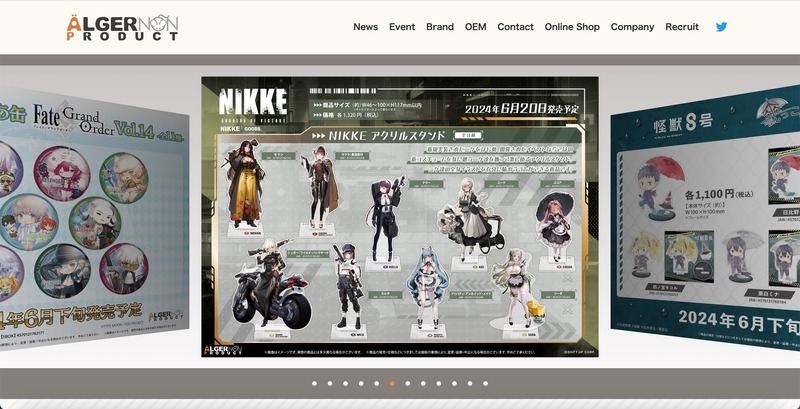Screen dimensions: 800x409
Task: Jump to the seventh carousel dot
Action: [x=407, y=383]
